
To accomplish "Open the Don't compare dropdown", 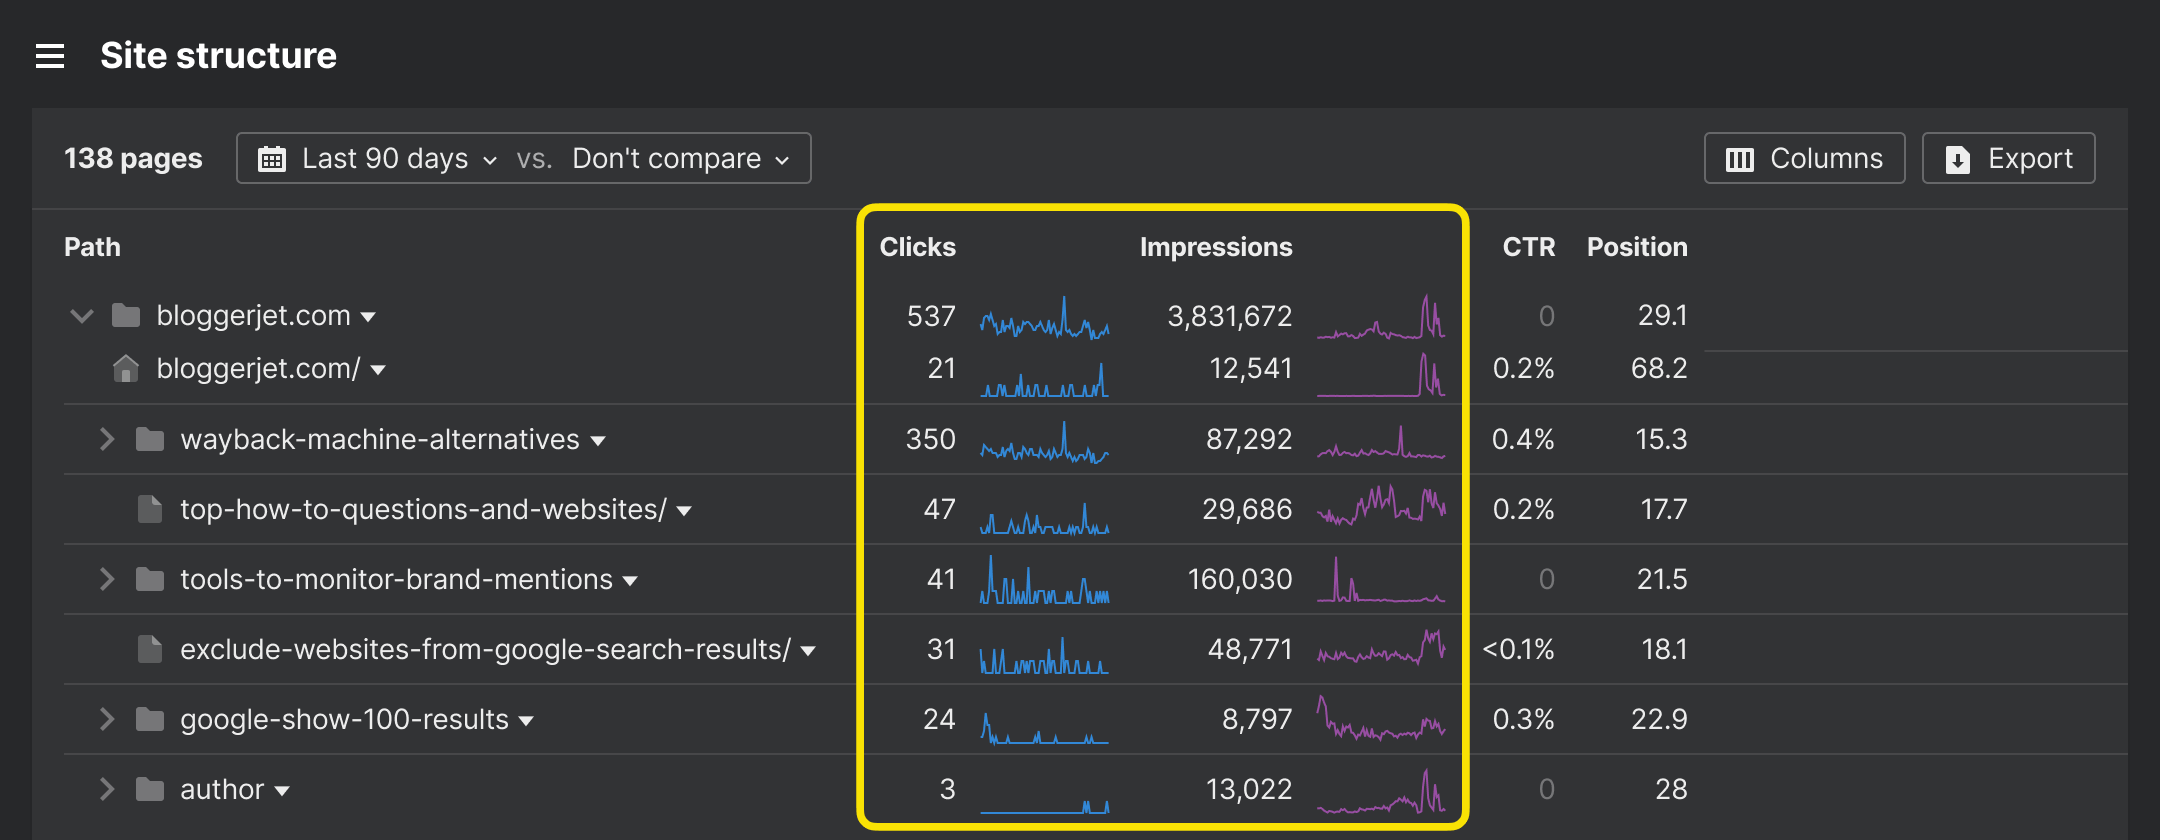I will click(680, 159).
